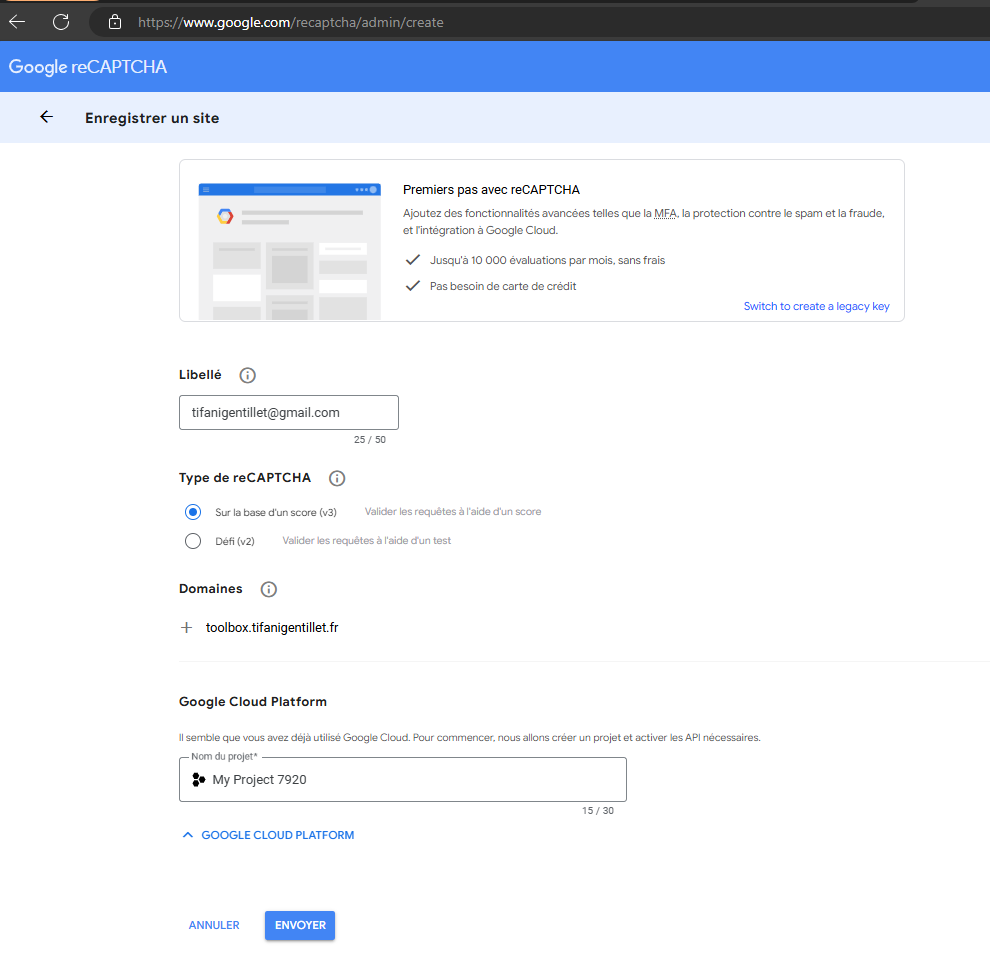Open info icon next to Domaines

(x=268, y=589)
